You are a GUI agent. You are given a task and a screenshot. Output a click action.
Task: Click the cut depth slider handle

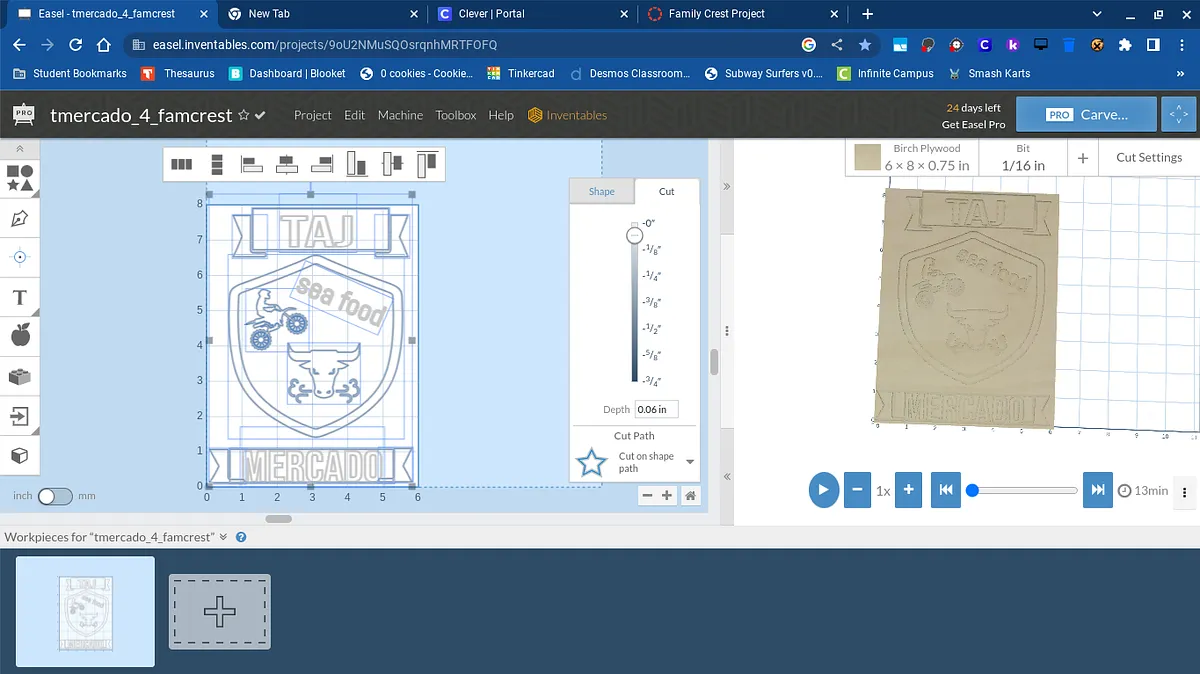[634, 236]
